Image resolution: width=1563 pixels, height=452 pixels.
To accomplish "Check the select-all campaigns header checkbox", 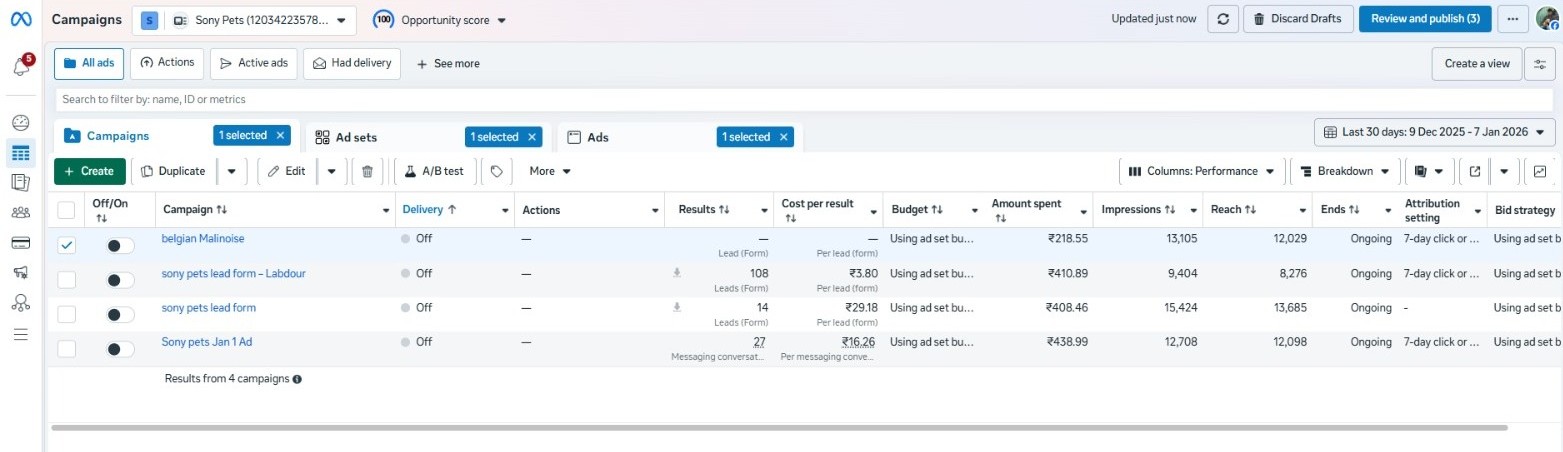I will 66,210.
